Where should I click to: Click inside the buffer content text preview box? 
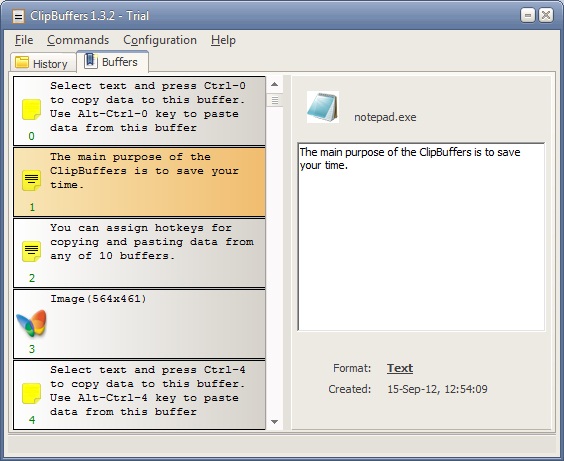coord(421,237)
